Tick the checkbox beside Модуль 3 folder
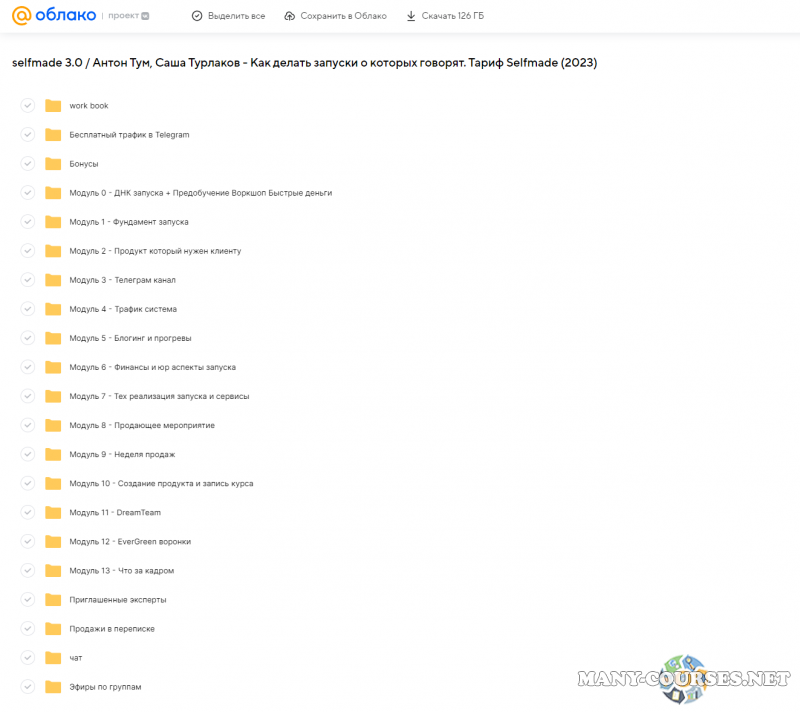 click(x=27, y=280)
